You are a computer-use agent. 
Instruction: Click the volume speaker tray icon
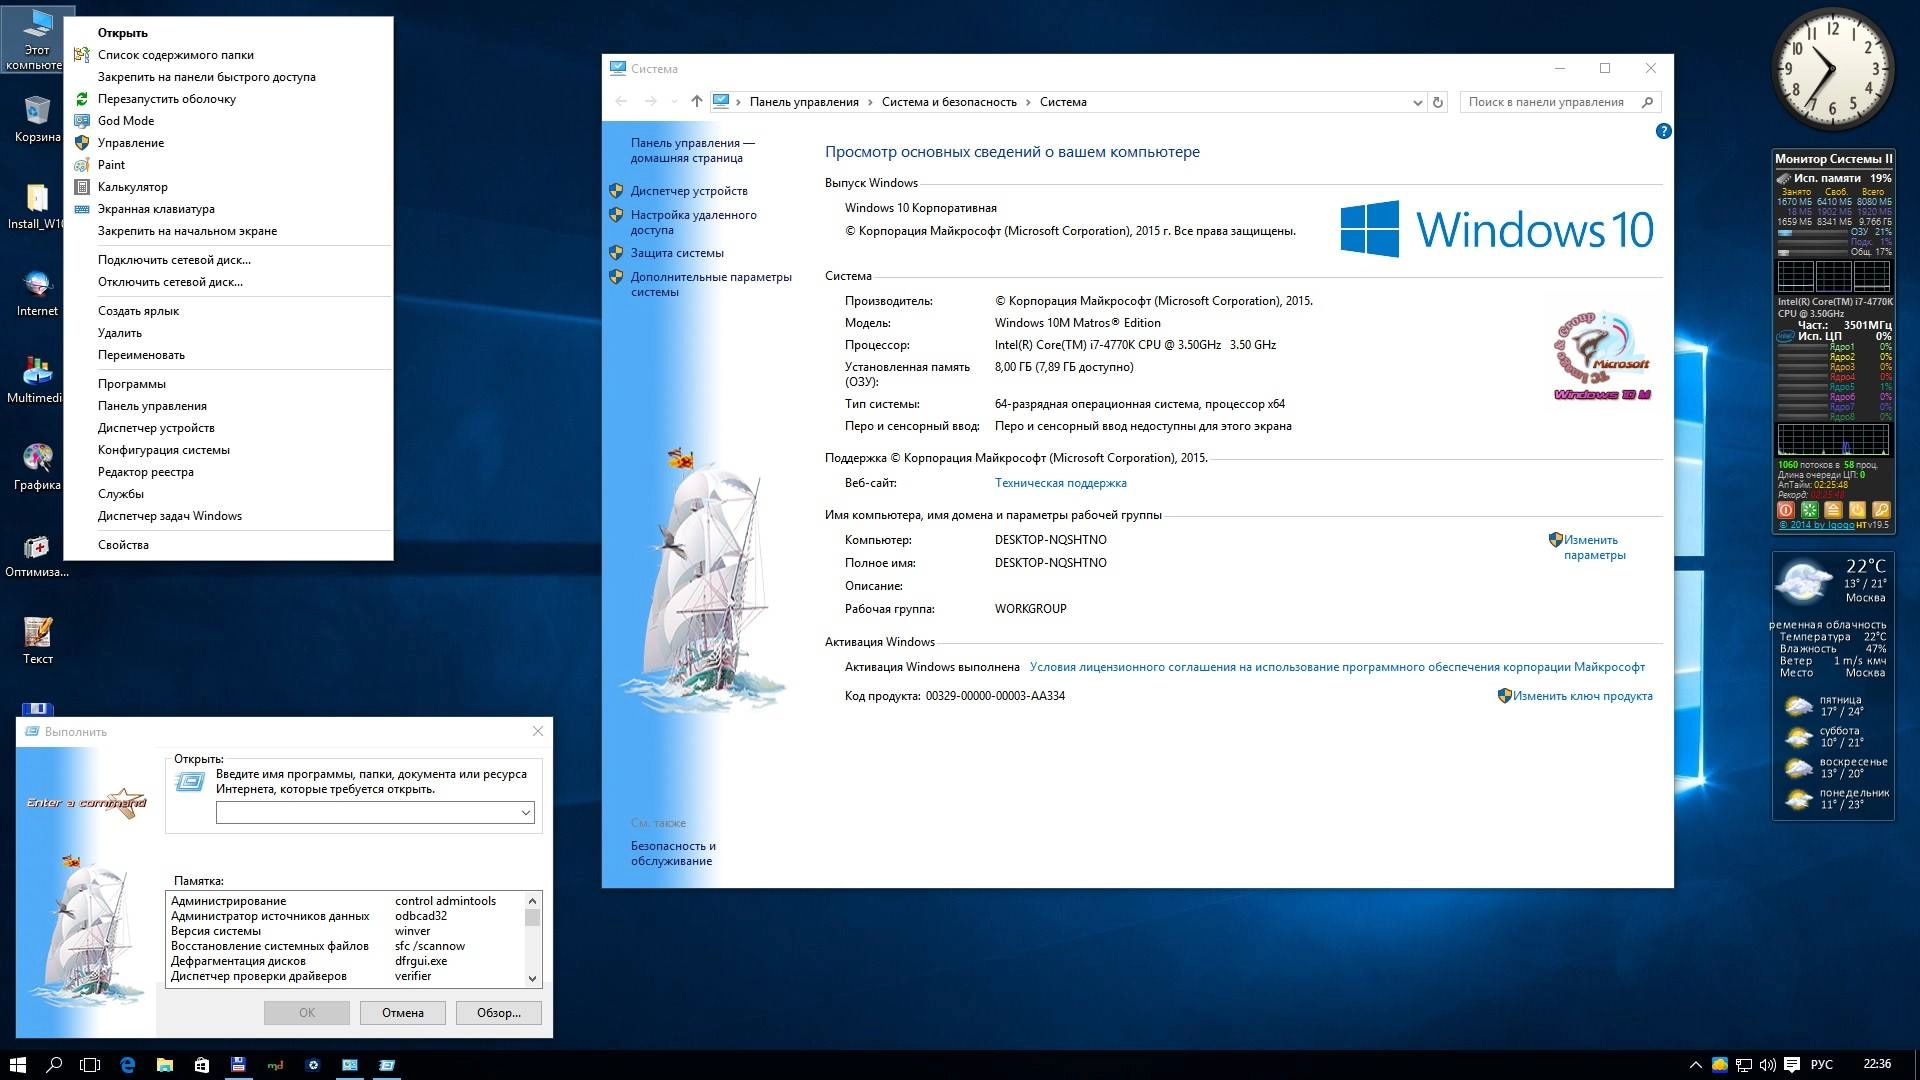pyautogui.click(x=1767, y=1065)
